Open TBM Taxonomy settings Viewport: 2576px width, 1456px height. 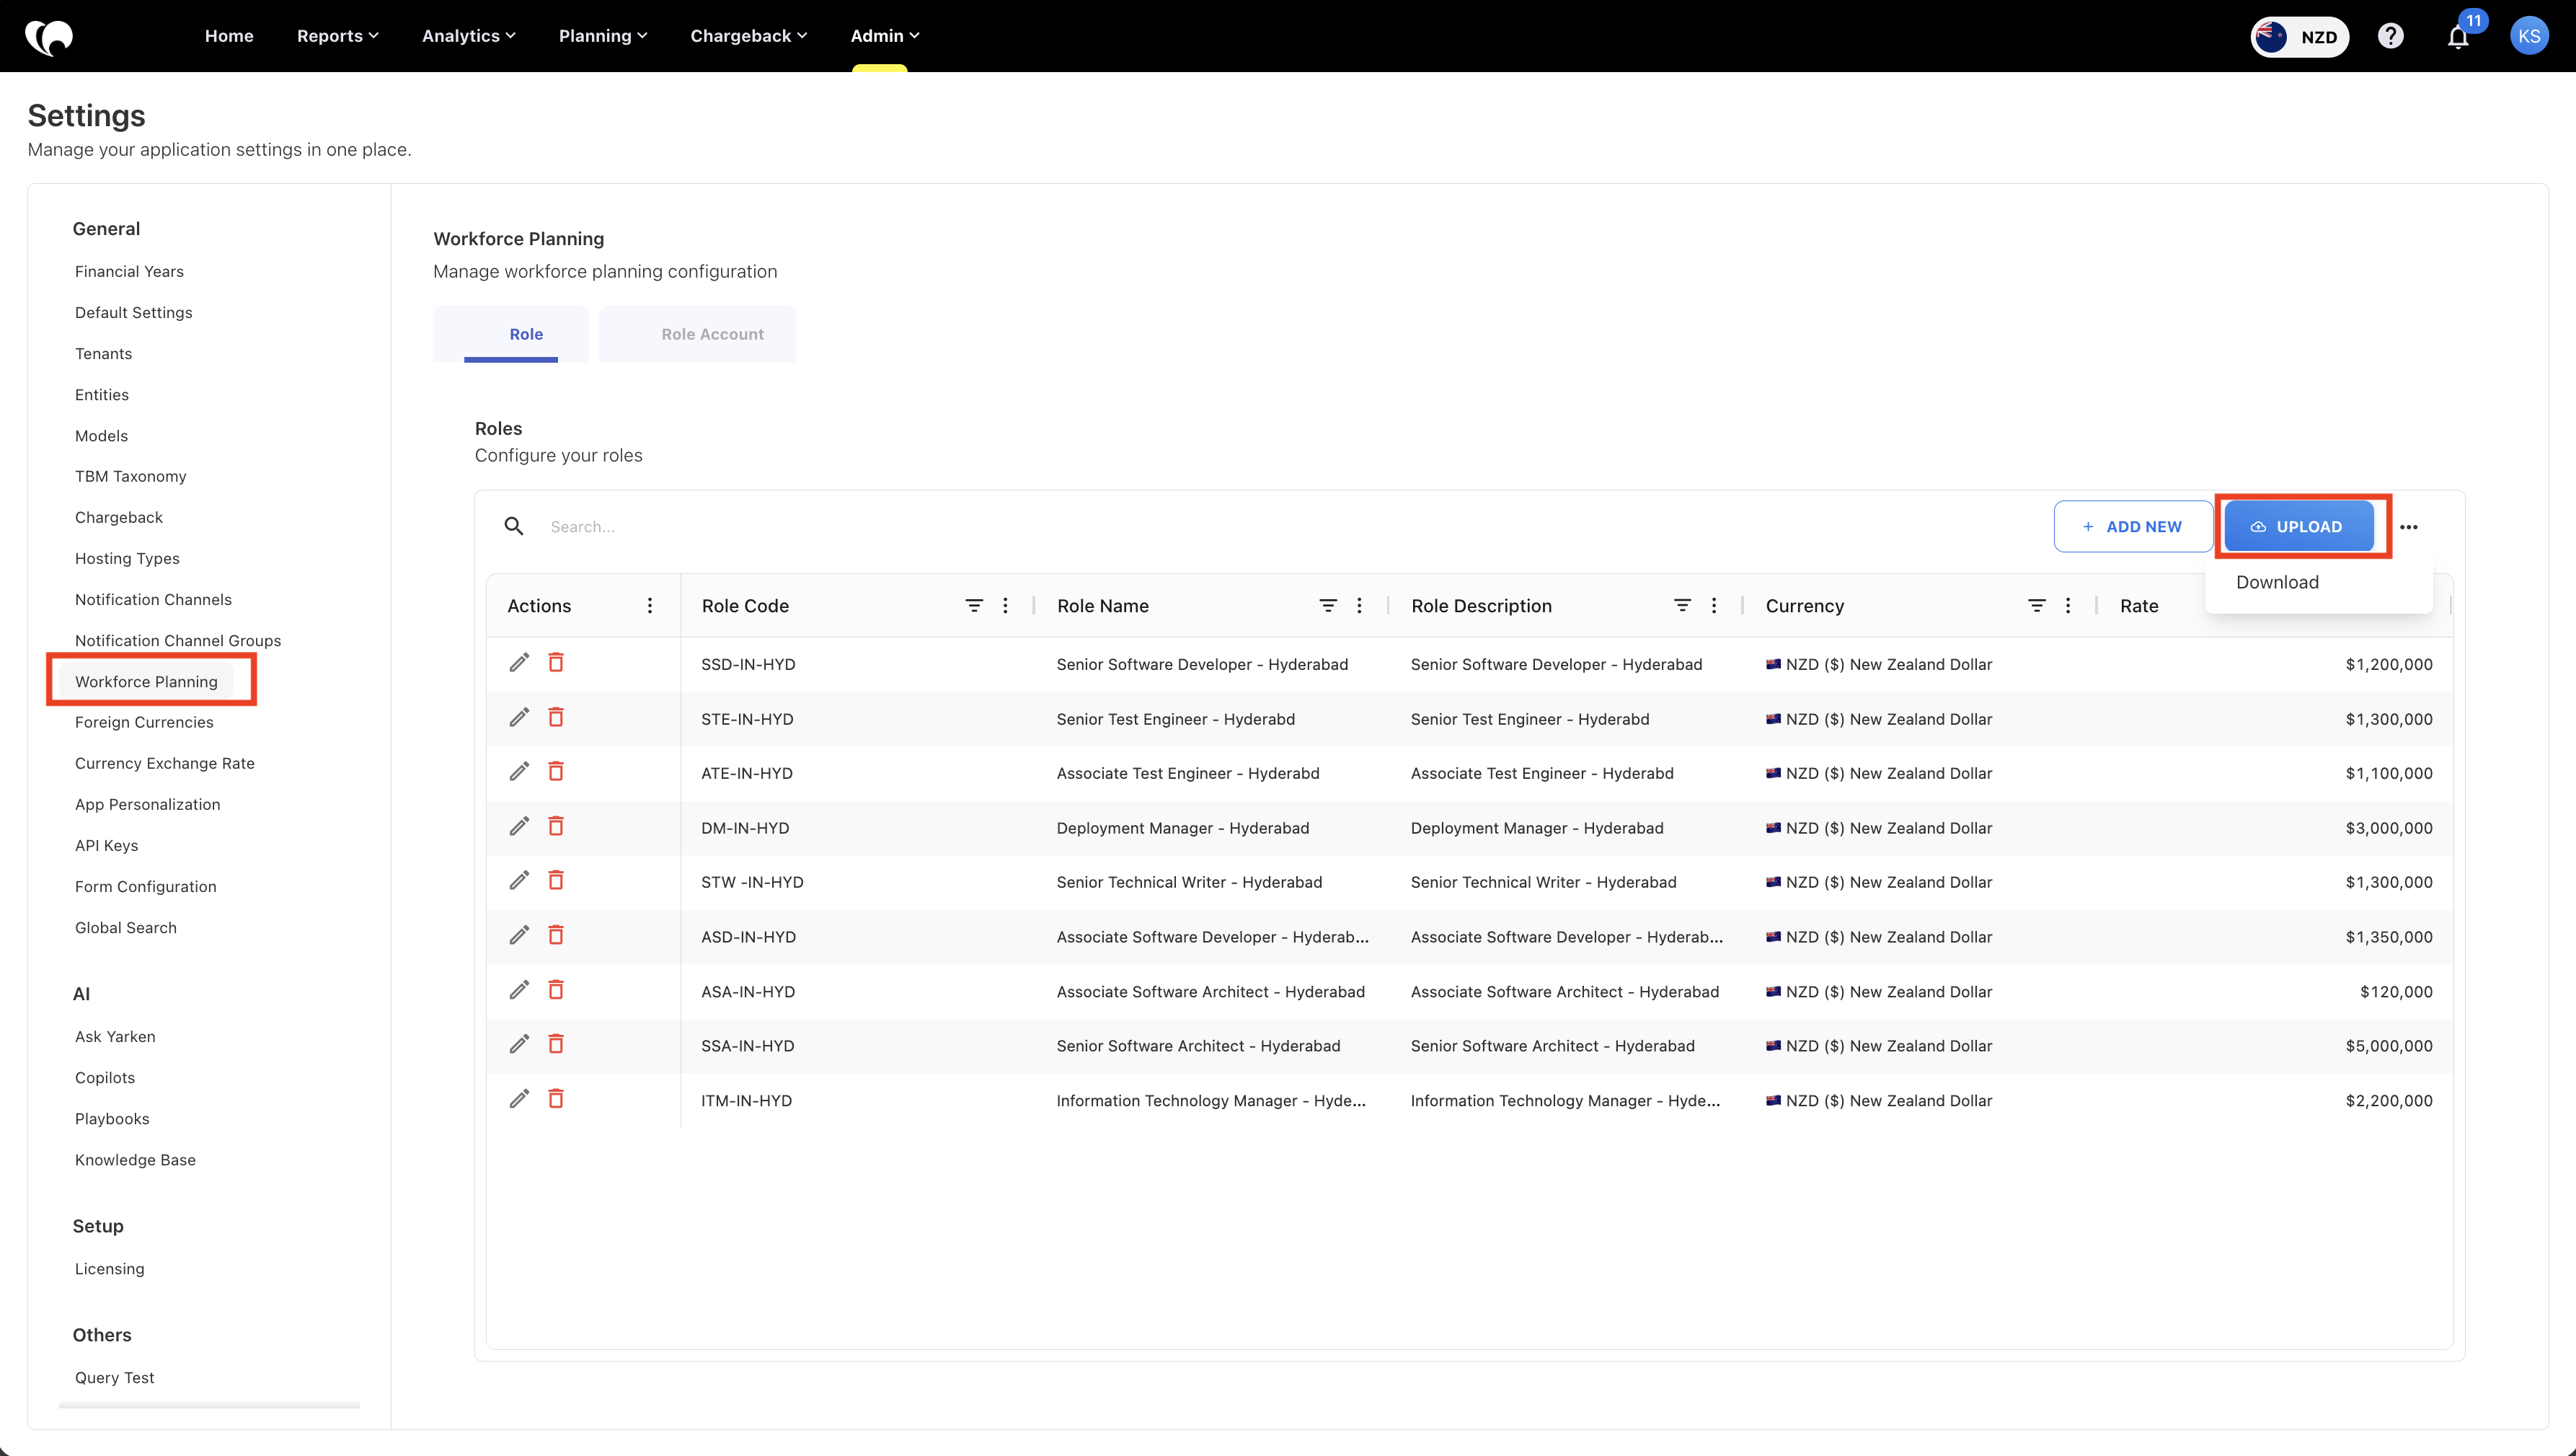coord(130,476)
